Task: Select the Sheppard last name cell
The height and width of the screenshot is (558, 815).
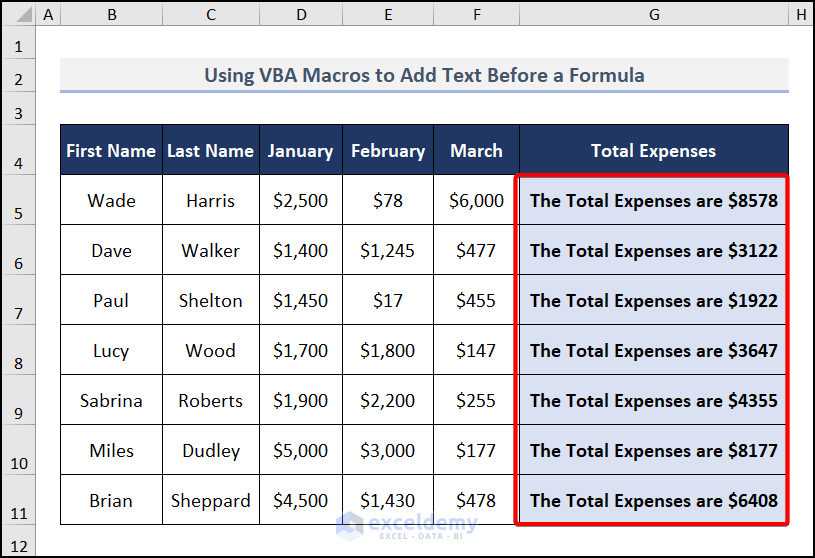Action: coord(211,501)
